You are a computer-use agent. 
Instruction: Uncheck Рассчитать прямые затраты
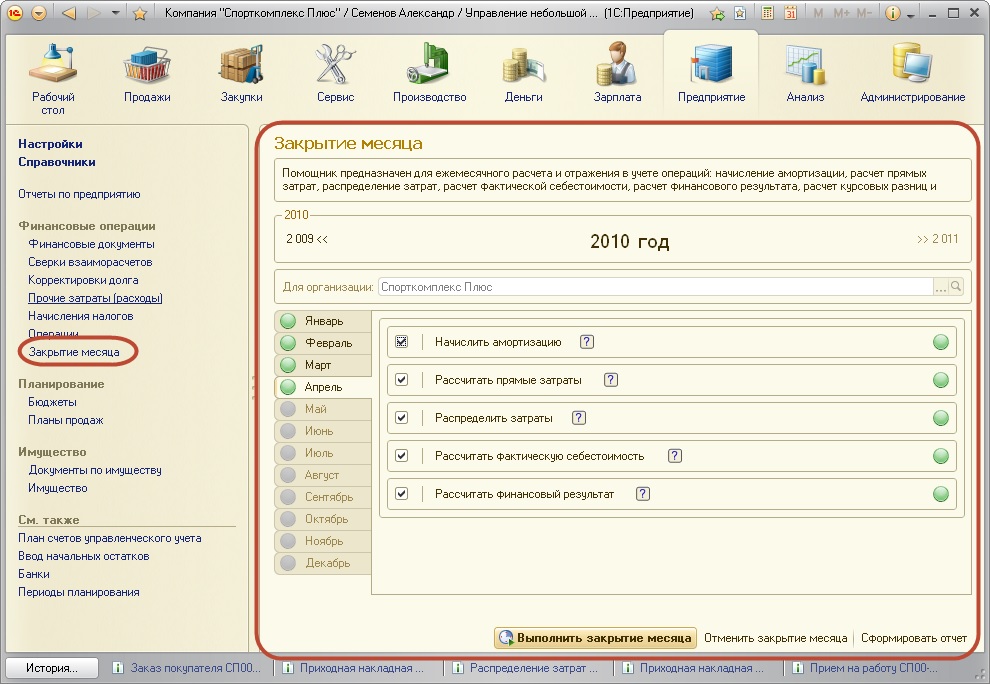click(402, 380)
